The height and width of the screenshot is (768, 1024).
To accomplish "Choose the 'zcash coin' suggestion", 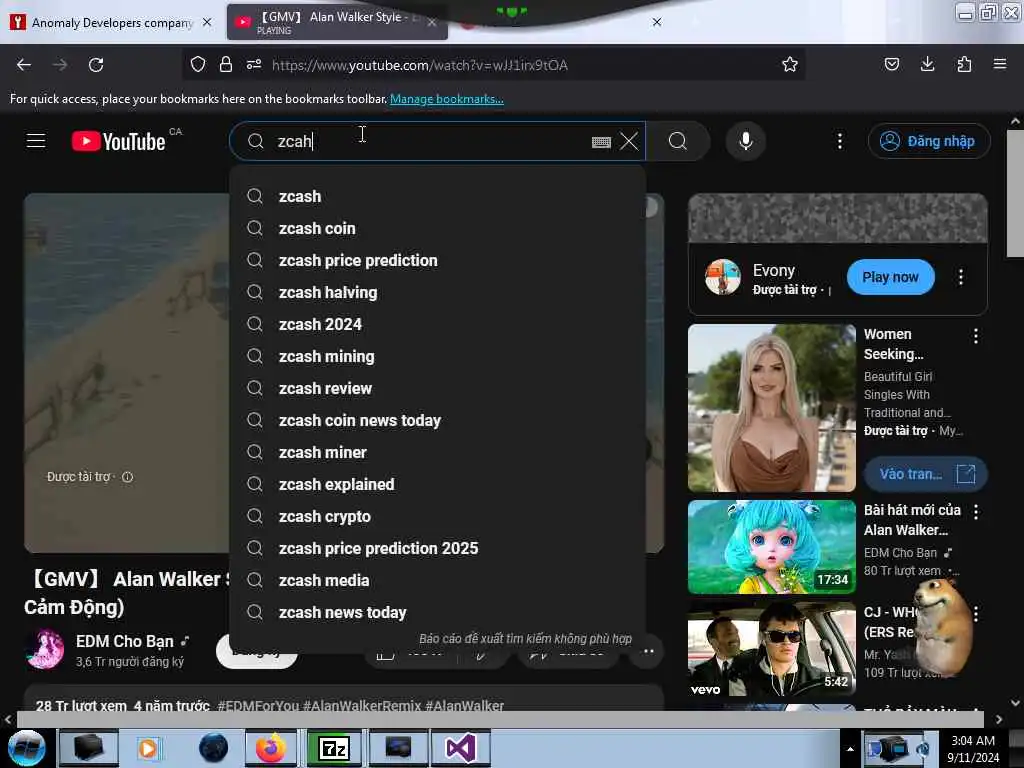I will point(438,229).
